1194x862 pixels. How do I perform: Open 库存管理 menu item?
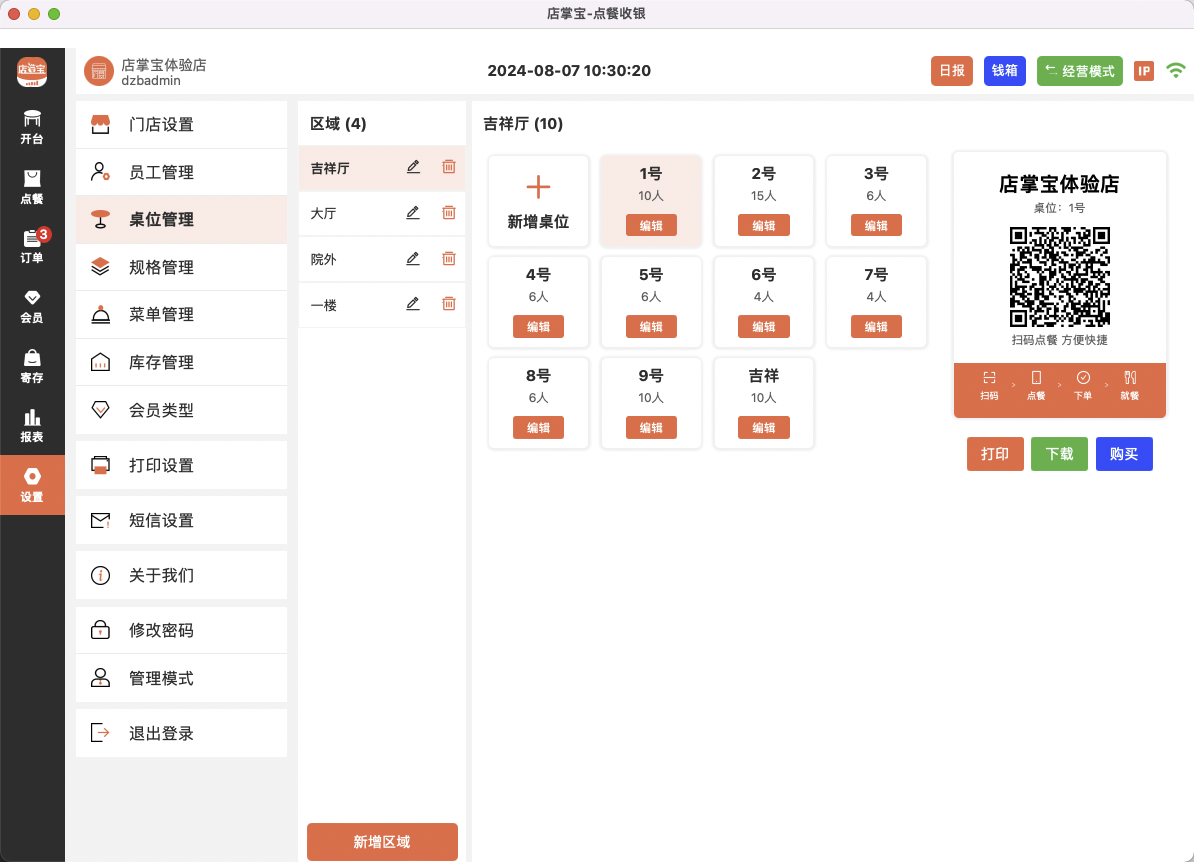(x=181, y=362)
